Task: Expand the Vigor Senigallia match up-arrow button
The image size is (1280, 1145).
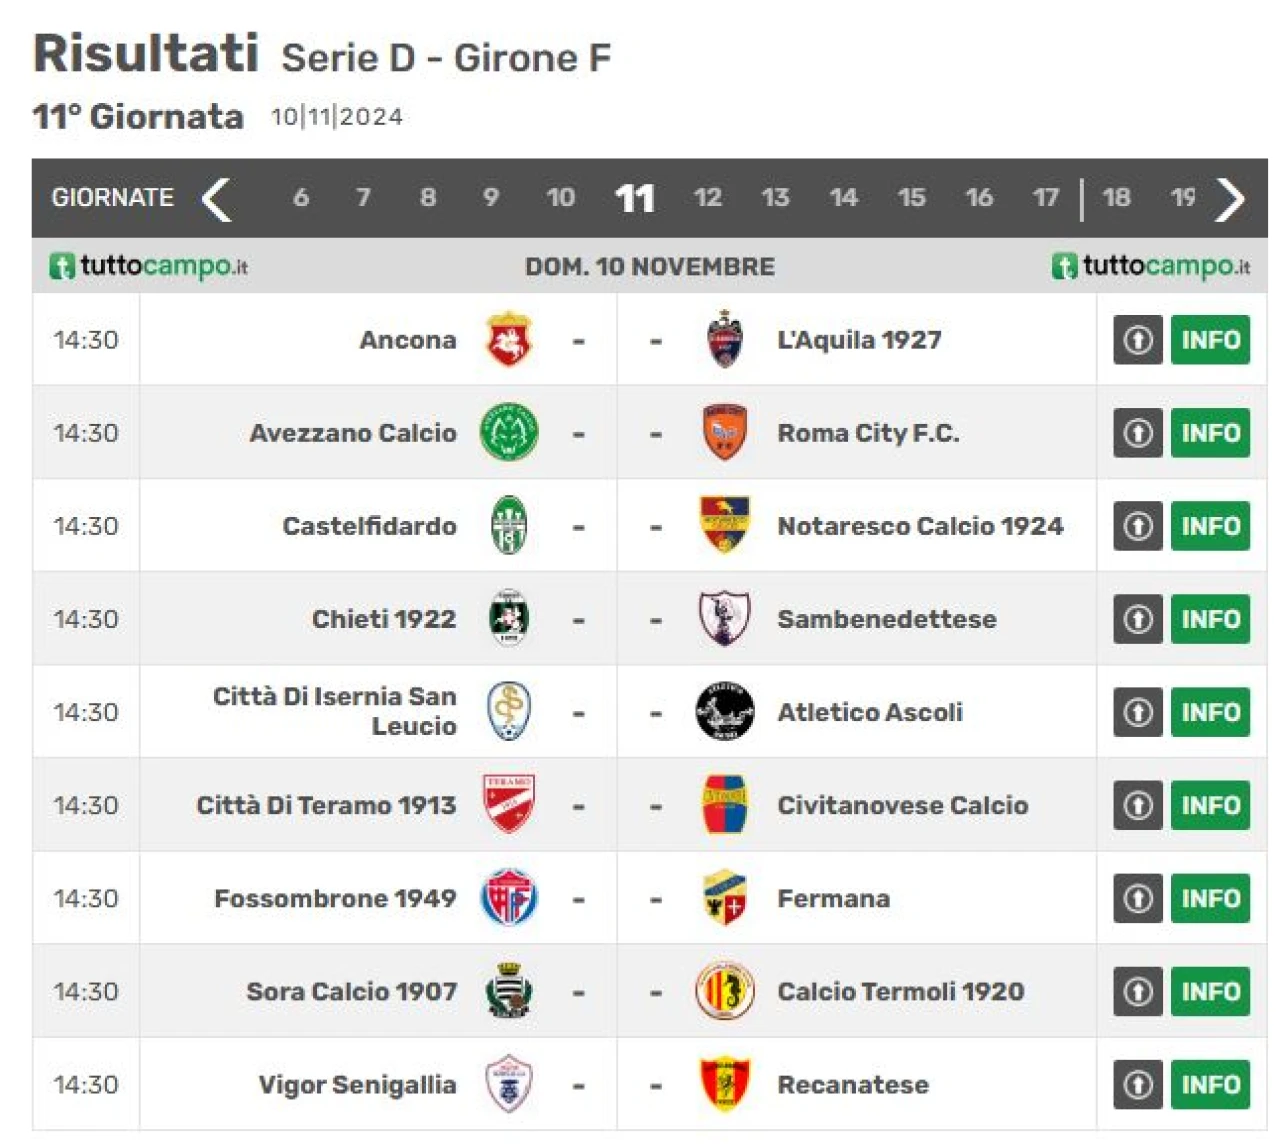Action: tap(1138, 1084)
